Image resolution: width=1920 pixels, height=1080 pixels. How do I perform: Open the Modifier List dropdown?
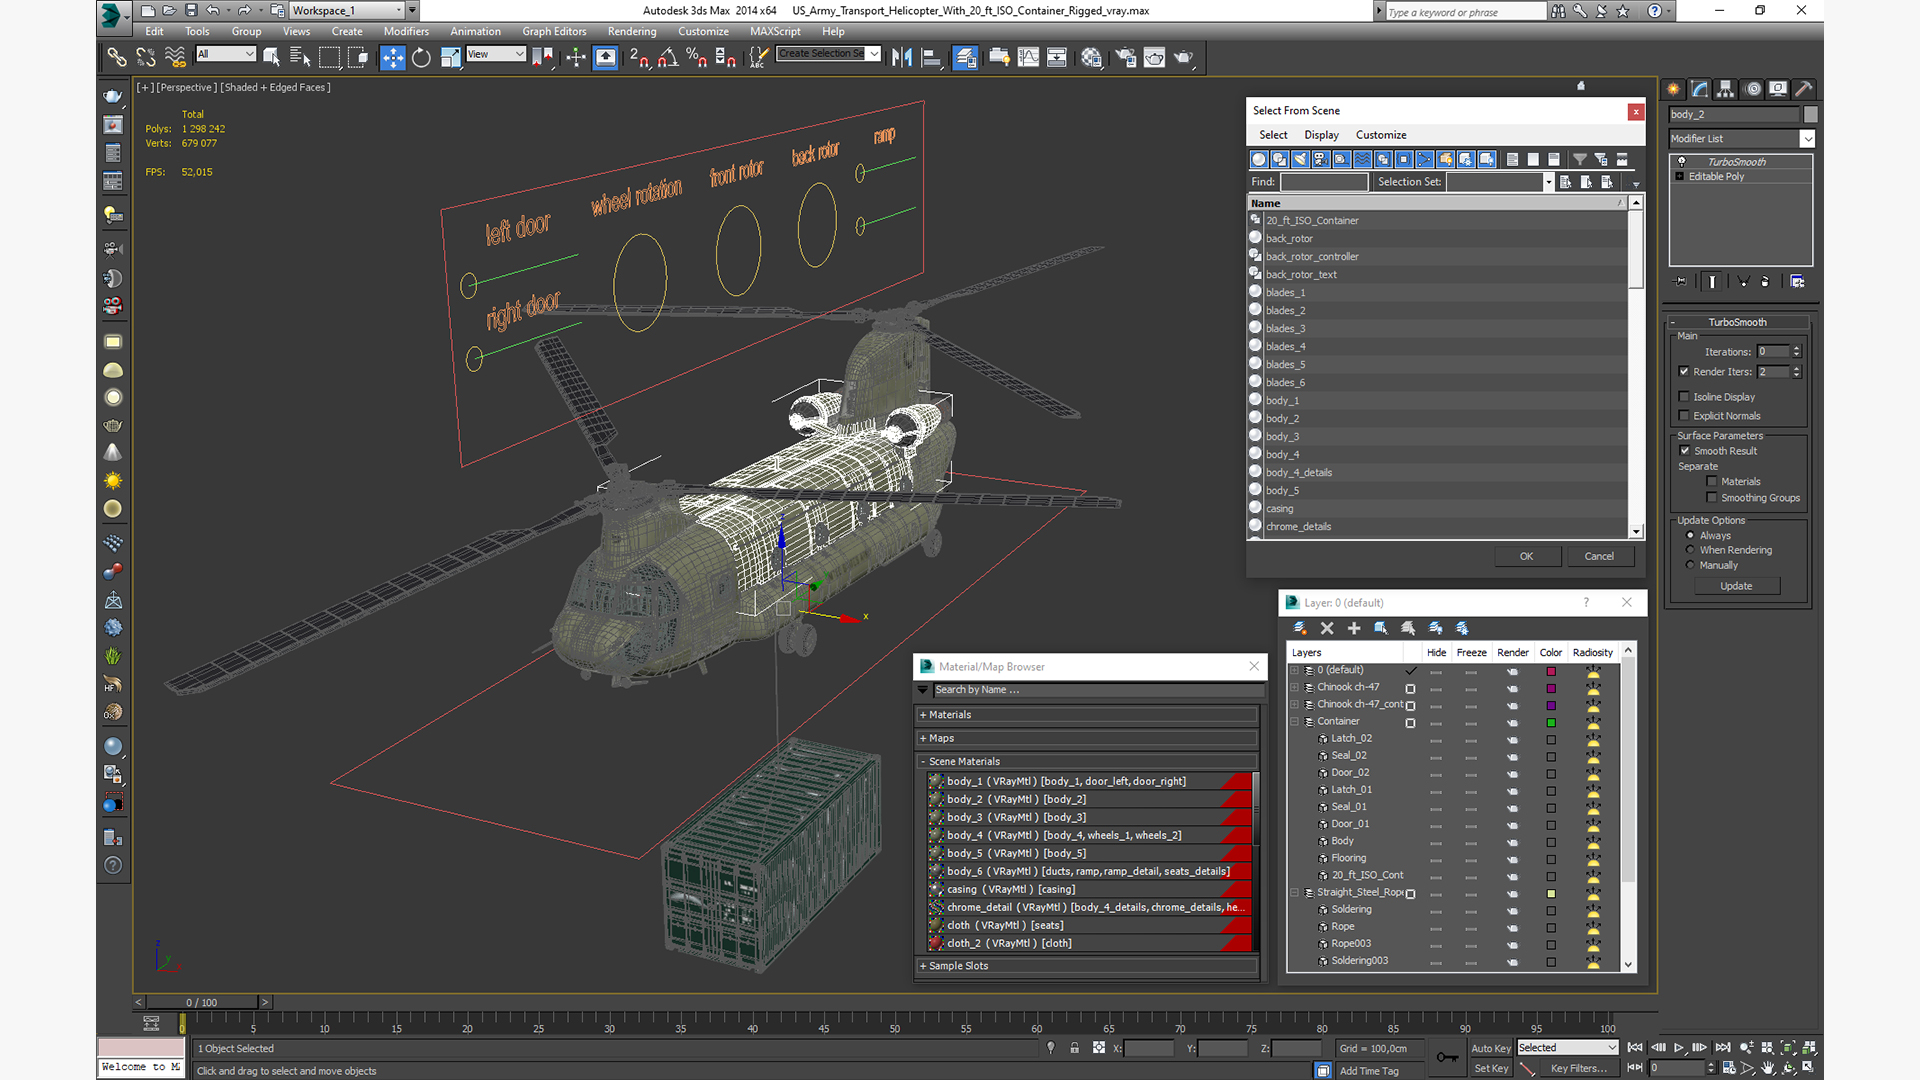tap(1741, 139)
